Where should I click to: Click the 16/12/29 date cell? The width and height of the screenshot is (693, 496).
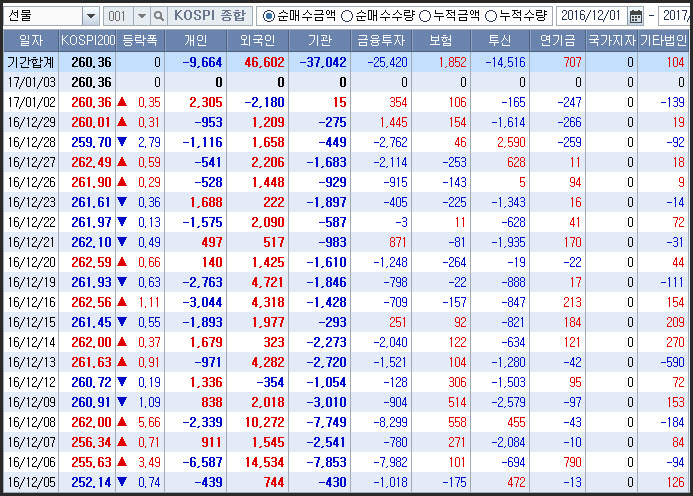click(32, 122)
